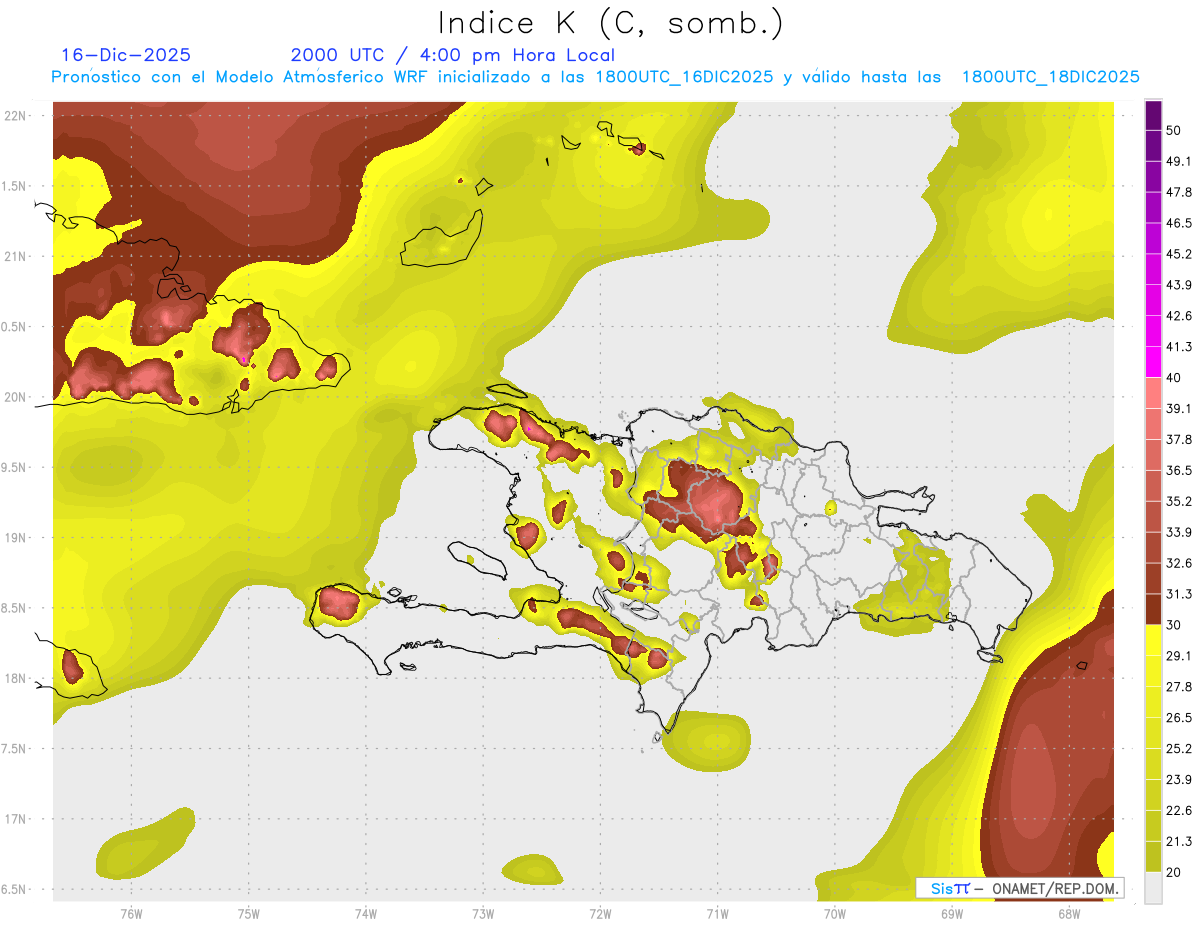Click the '21.3' color scale value
1200x927 pixels.
(x=1179, y=841)
